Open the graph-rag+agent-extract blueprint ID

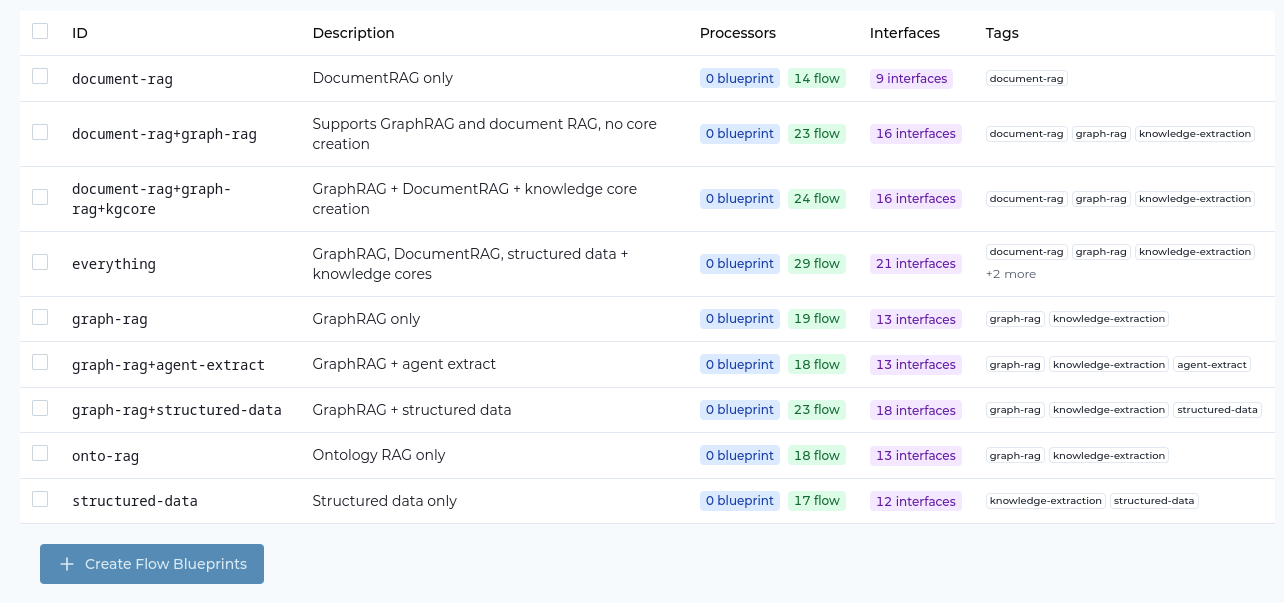point(168,365)
